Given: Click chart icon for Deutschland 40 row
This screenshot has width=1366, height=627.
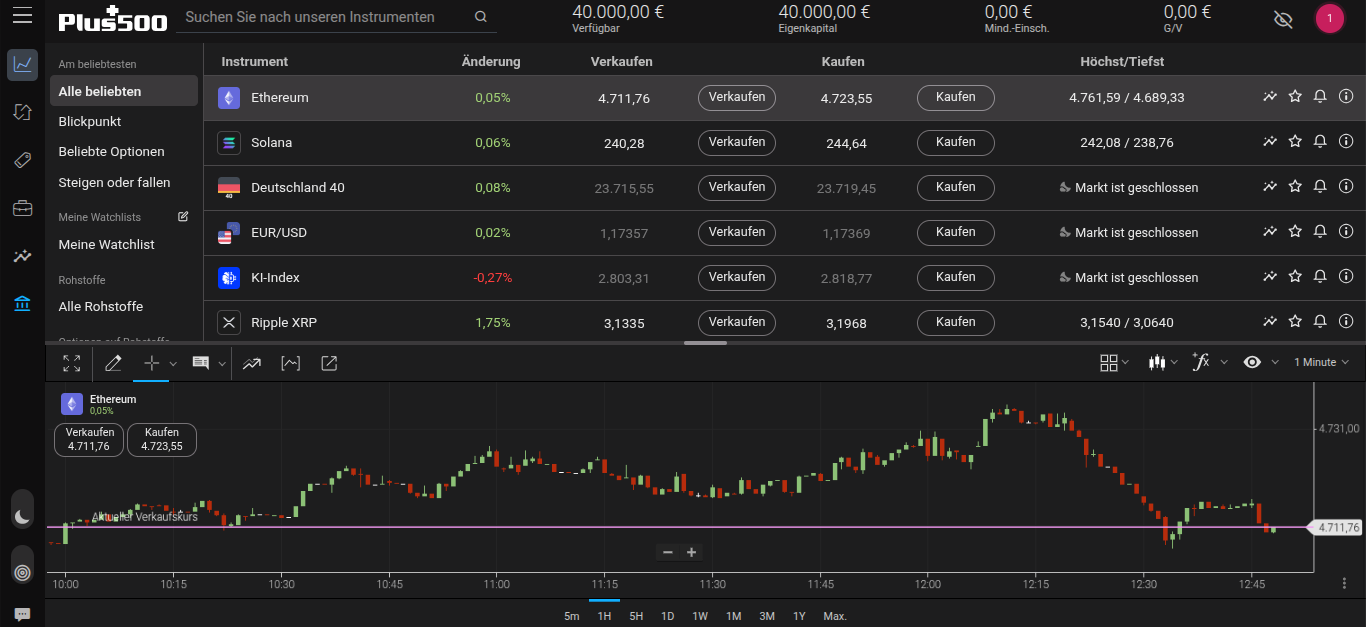Looking at the screenshot, I should coord(1270,187).
